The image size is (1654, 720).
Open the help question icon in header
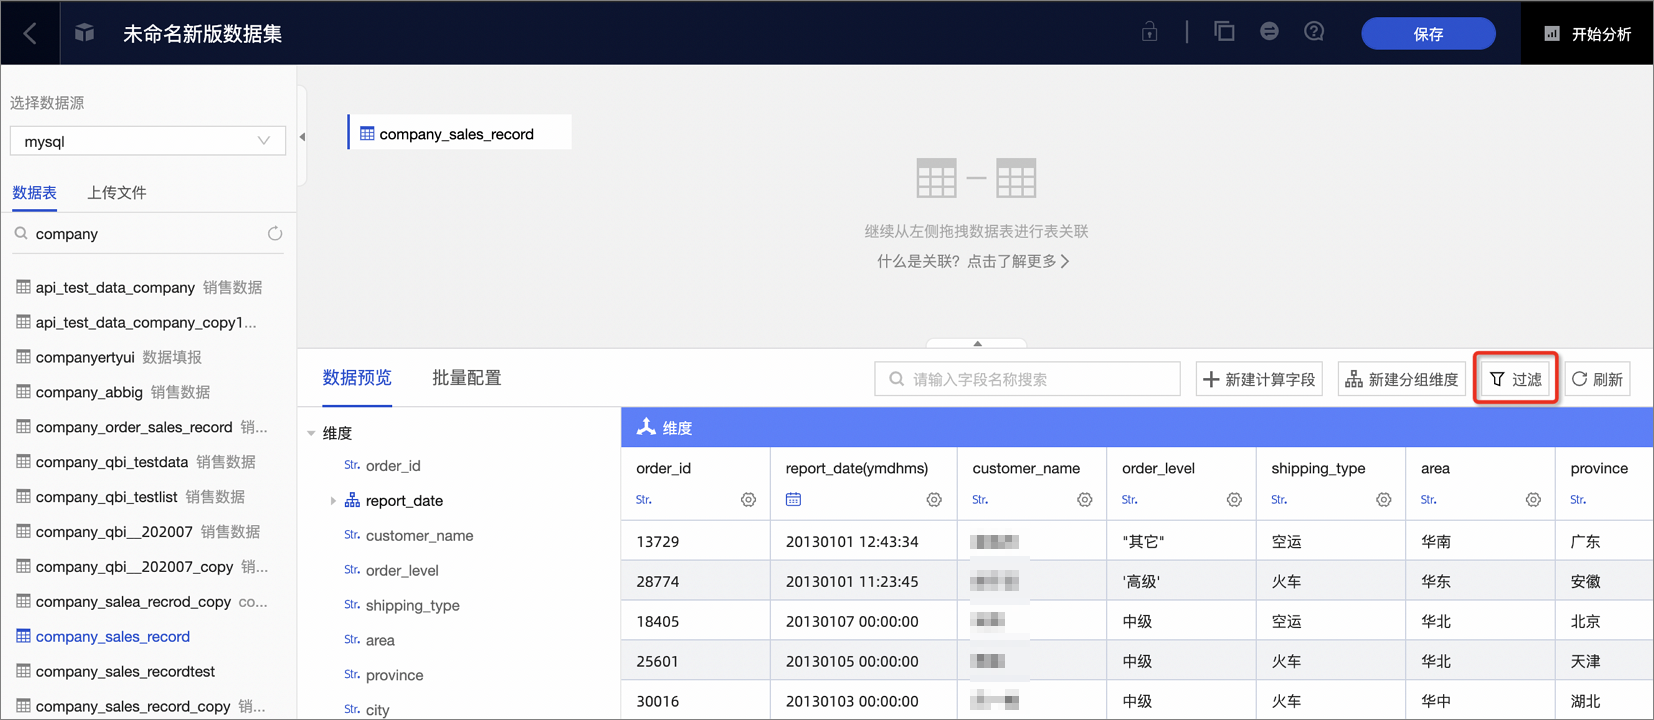point(1314,32)
